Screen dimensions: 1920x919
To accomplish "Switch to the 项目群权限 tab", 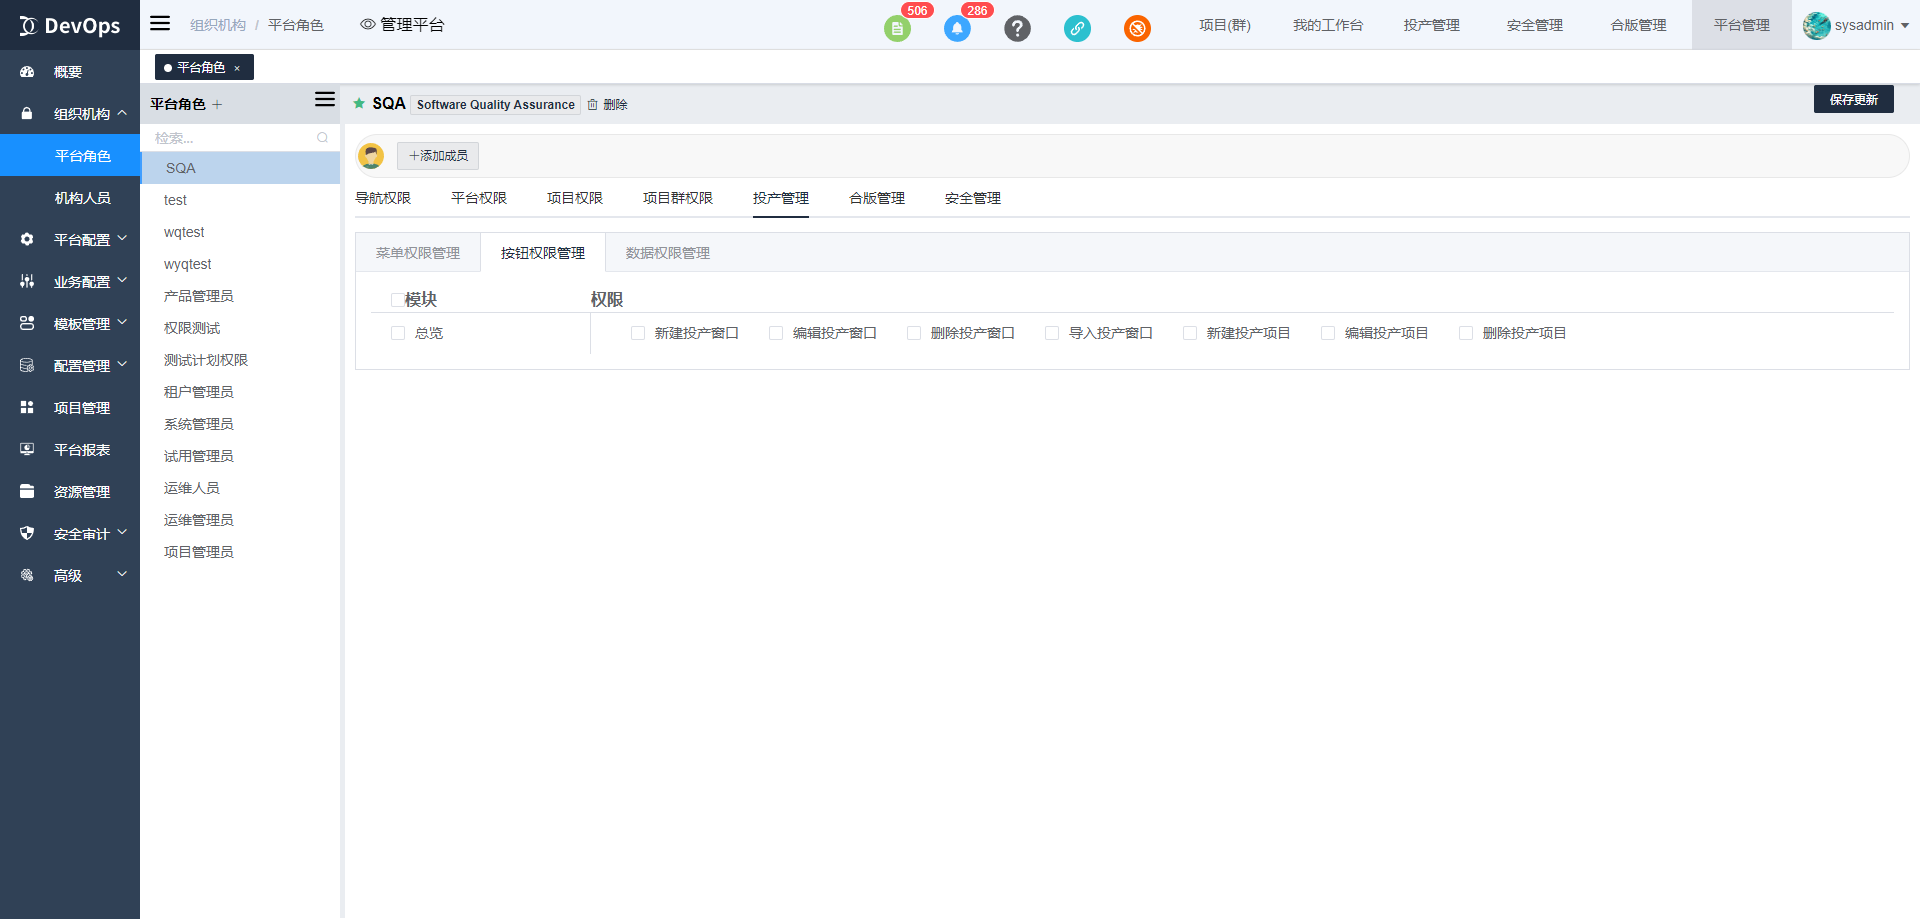I will pyautogui.click(x=677, y=198).
